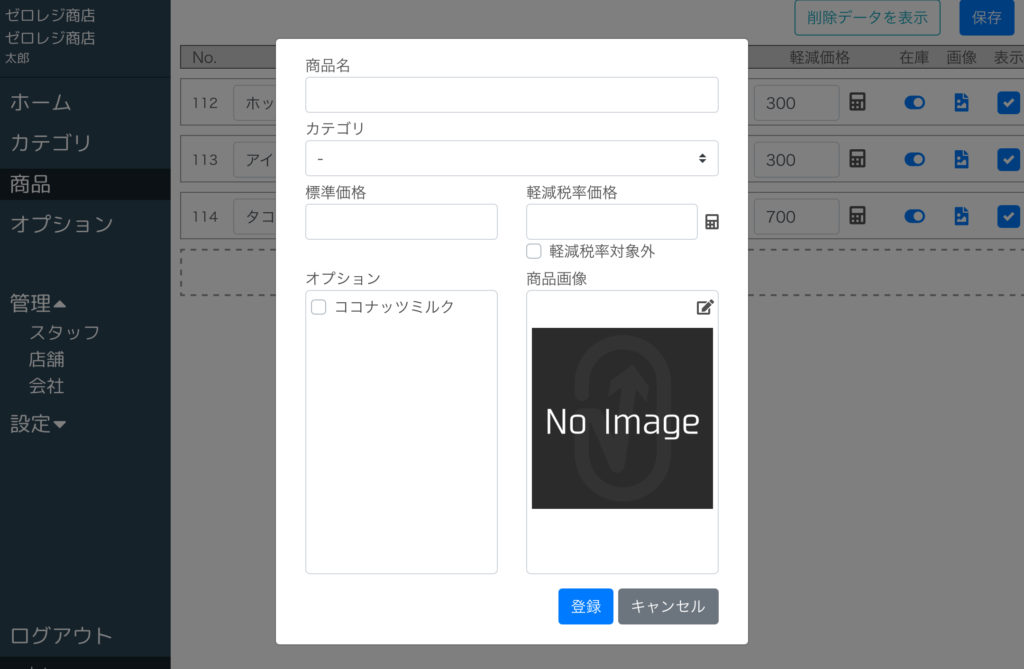The image size is (1024, 669).
Task: Open calculator icon in row 113
Action: coord(857,159)
